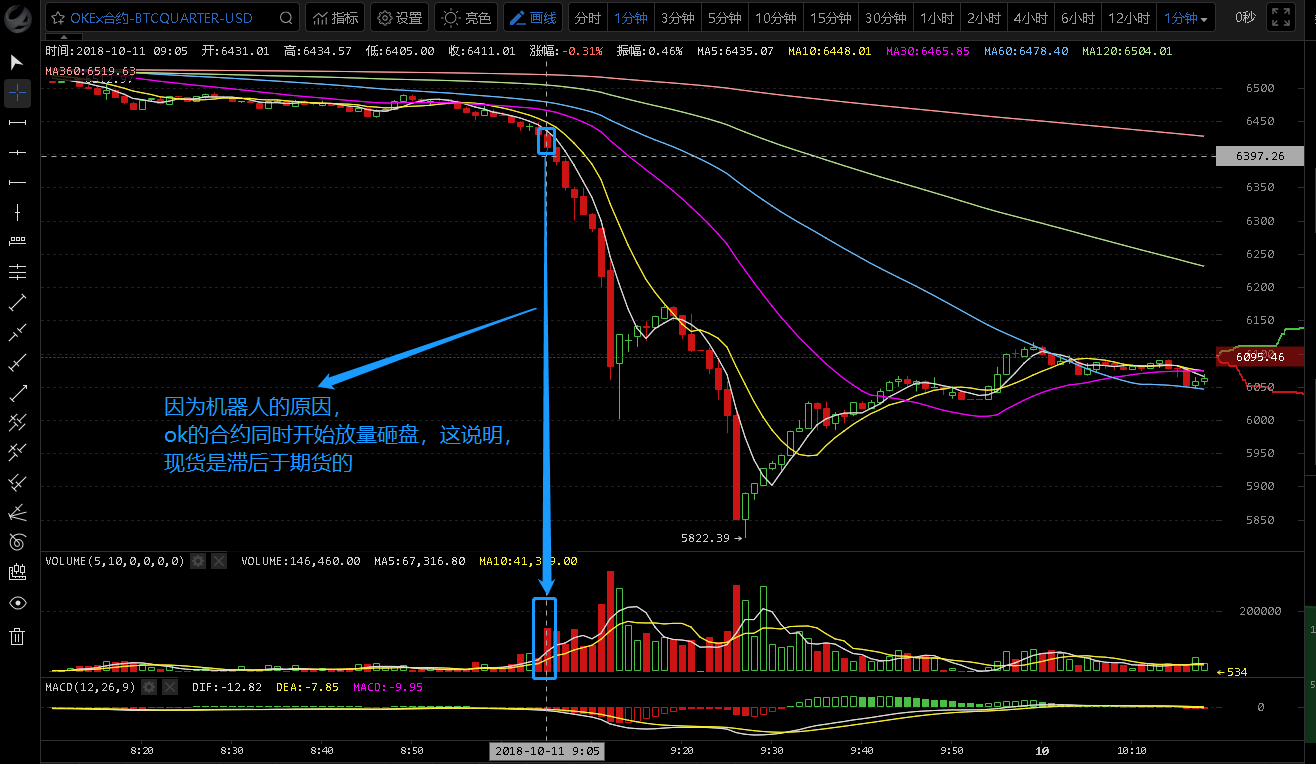
Task: Click the MA30:6465.85 legend value
Action: tap(927, 50)
